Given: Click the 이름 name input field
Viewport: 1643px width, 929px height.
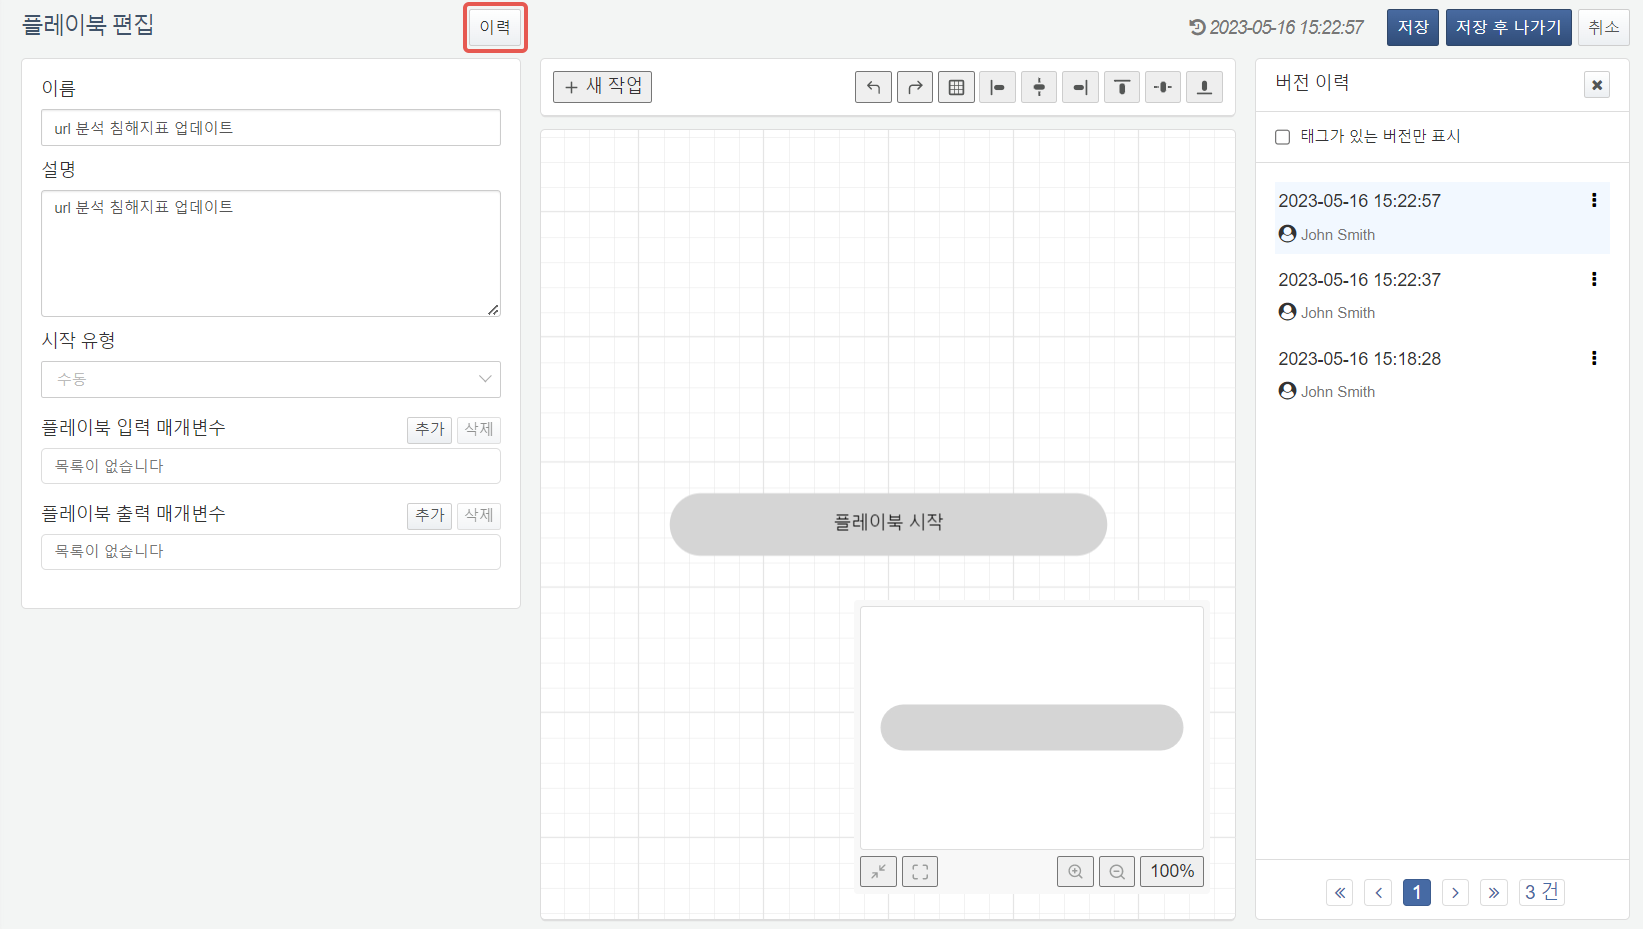Looking at the screenshot, I should pos(271,128).
